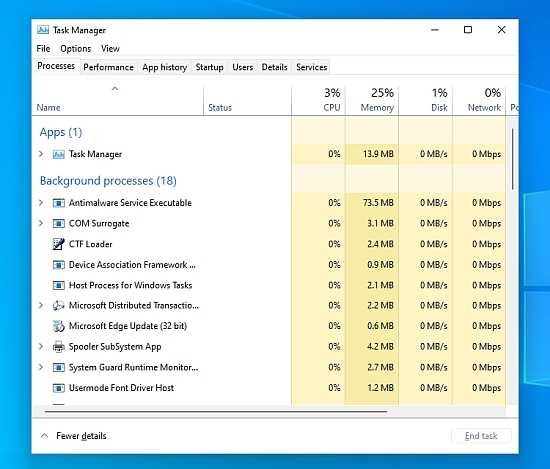The image size is (550, 469).
Task: Close the Task Manager window
Action: (502, 30)
